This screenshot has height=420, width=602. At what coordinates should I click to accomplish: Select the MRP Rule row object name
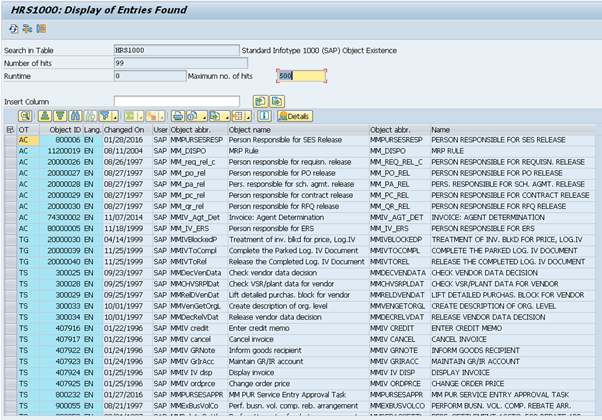click(245, 150)
